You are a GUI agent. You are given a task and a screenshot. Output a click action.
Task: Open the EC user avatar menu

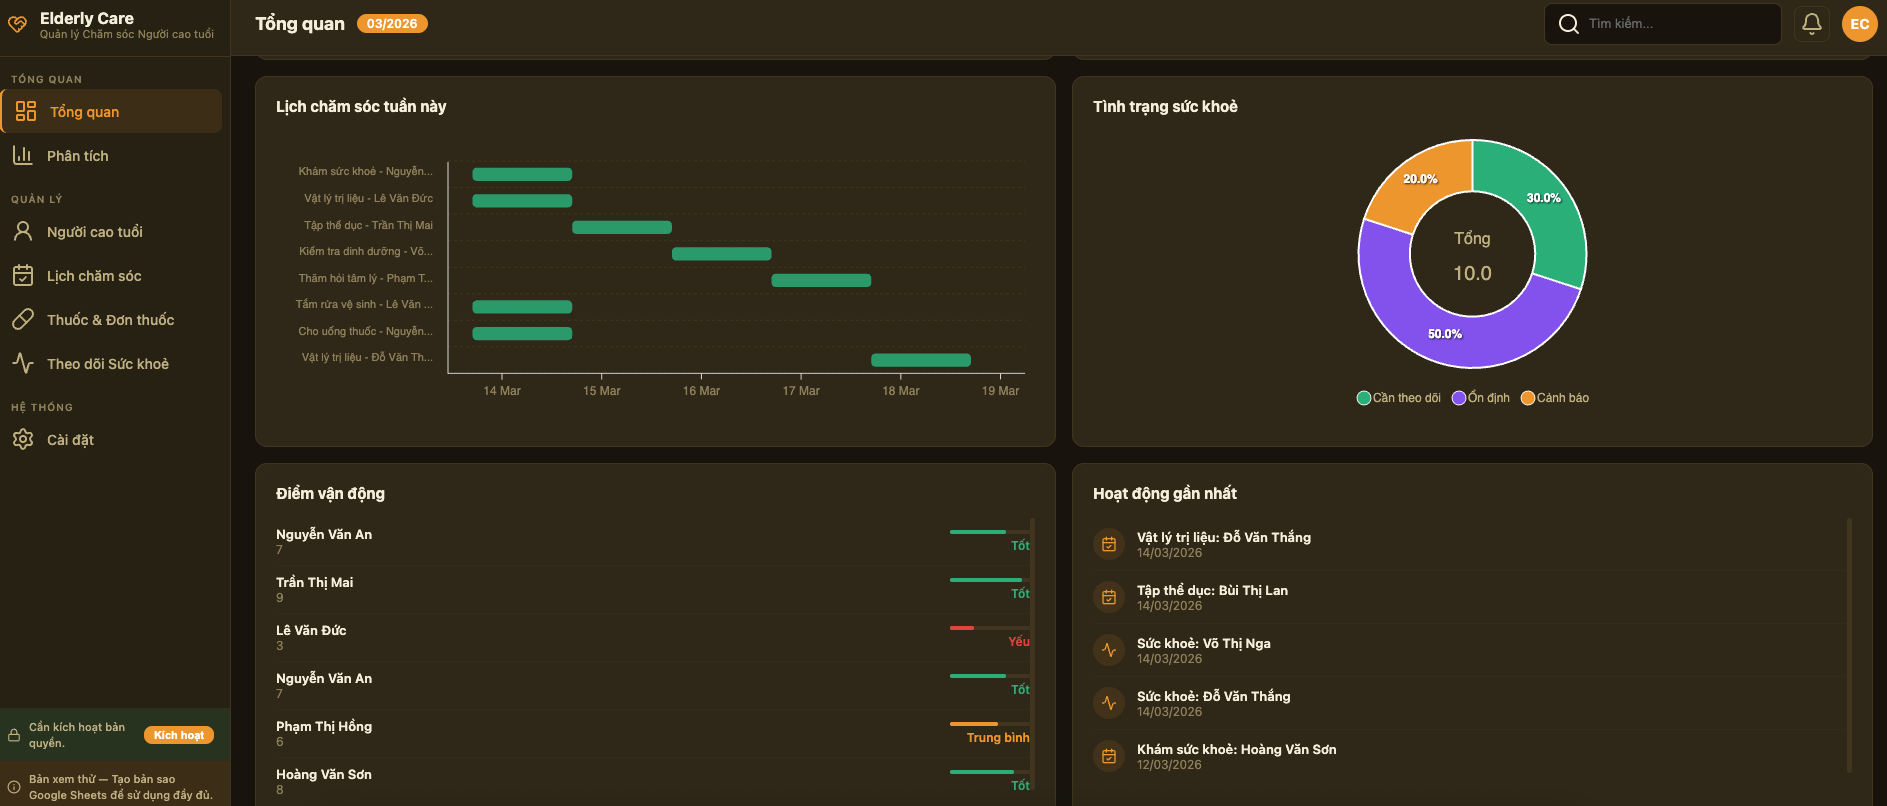pyautogui.click(x=1859, y=24)
